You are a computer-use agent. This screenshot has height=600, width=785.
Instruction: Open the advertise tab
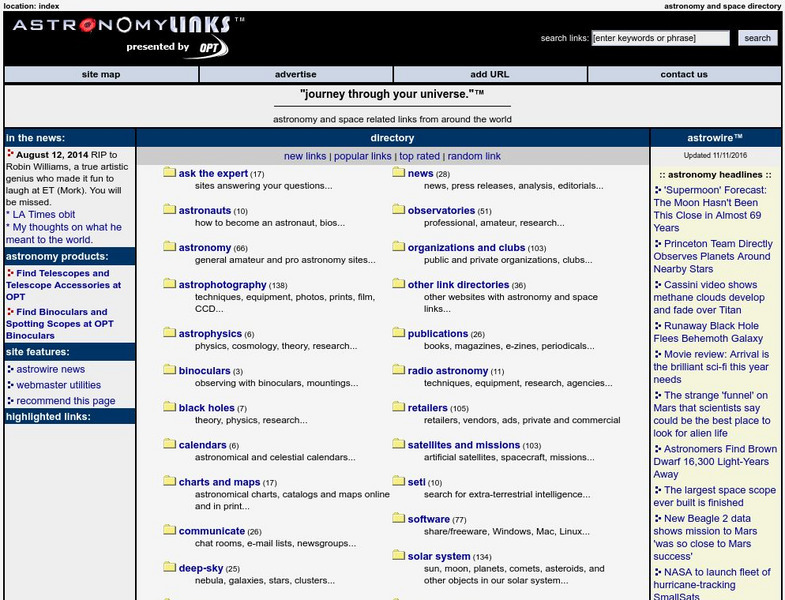[x=295, y=74]
